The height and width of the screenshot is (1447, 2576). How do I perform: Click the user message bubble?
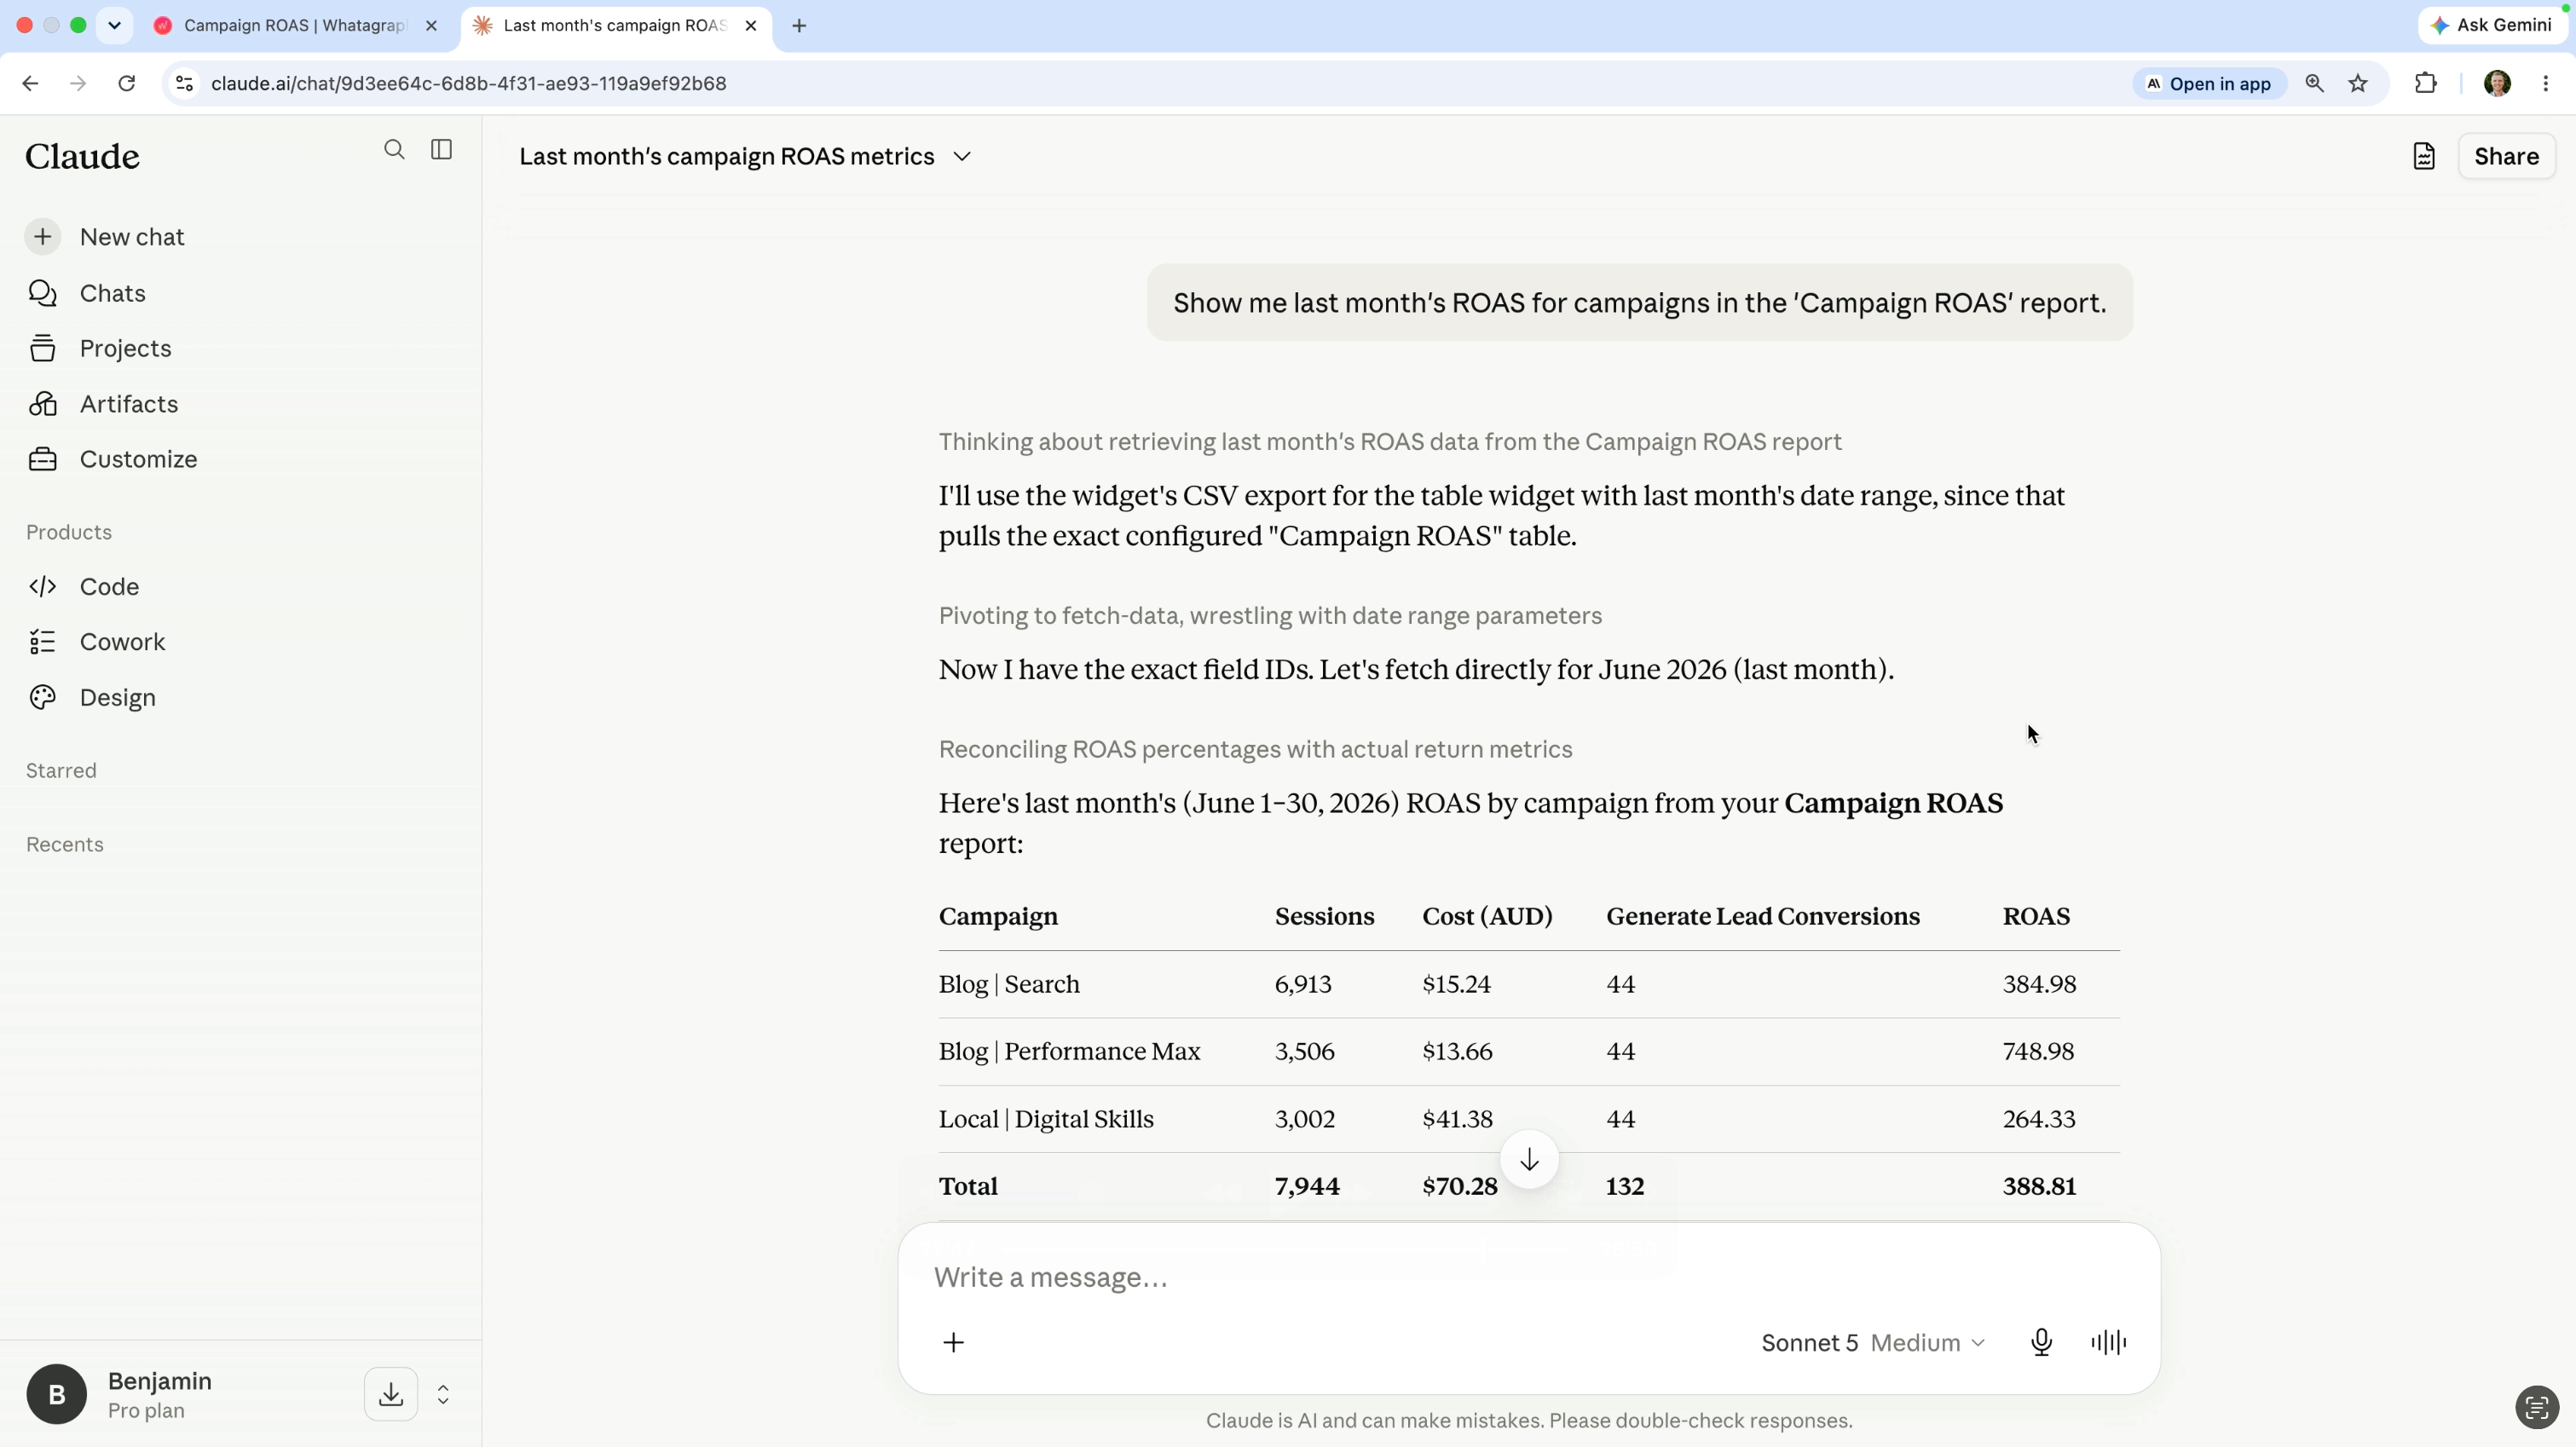[1639, 303]
